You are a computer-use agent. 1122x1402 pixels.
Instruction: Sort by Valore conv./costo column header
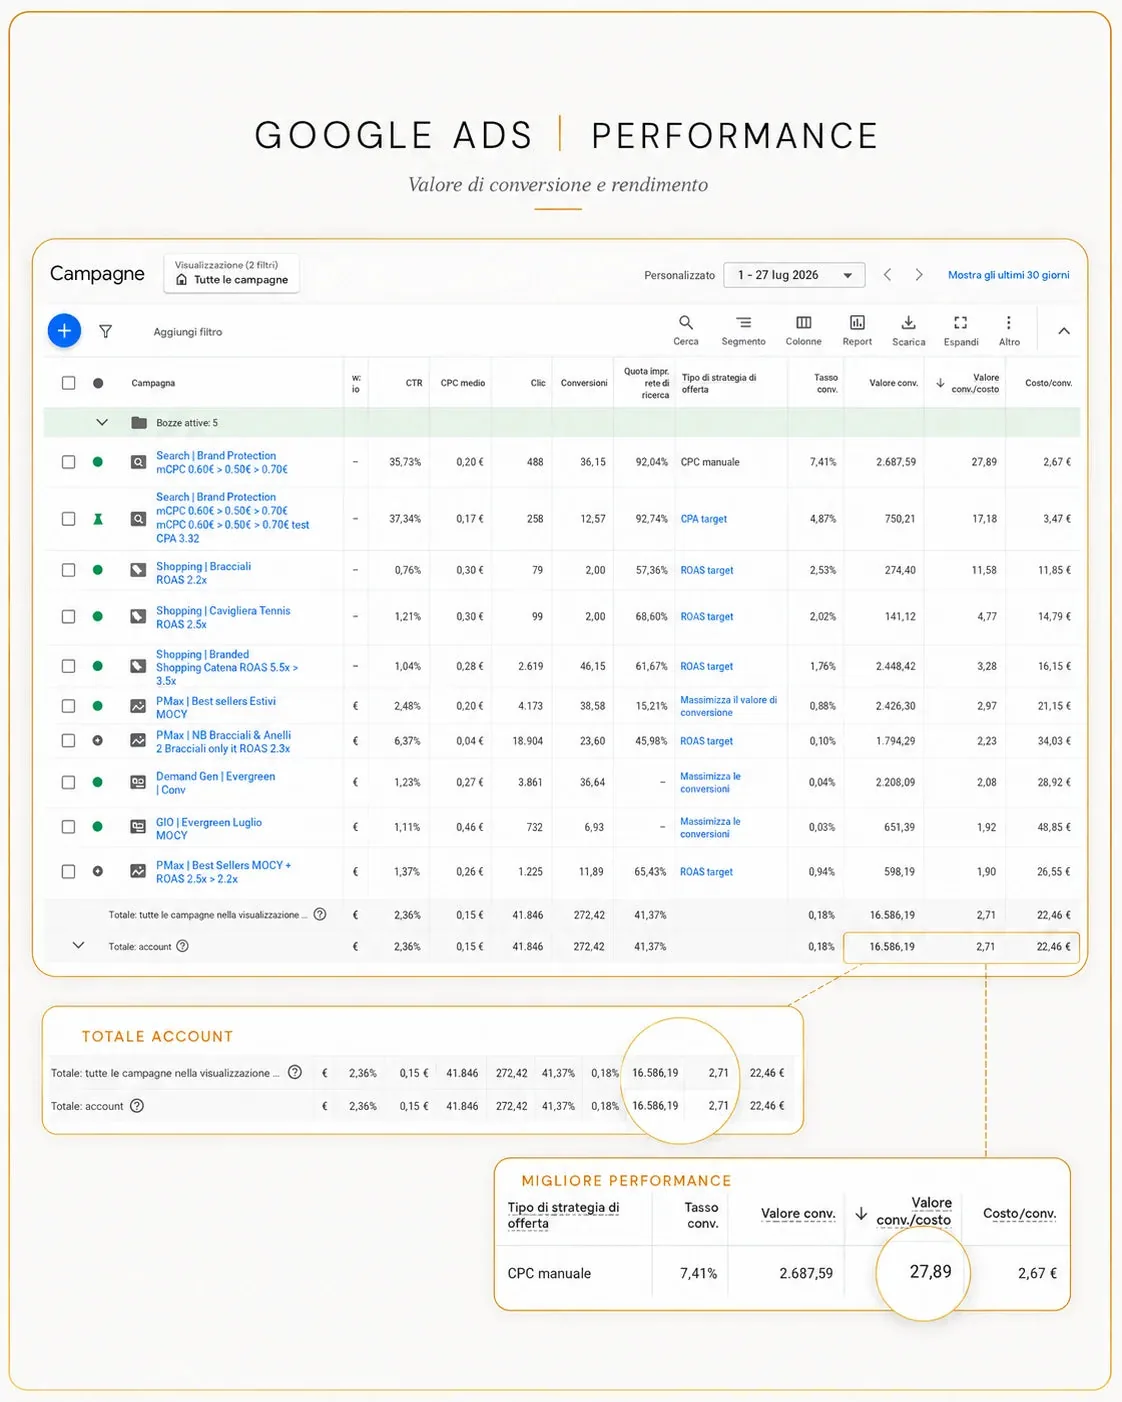(x=975, y=383)
